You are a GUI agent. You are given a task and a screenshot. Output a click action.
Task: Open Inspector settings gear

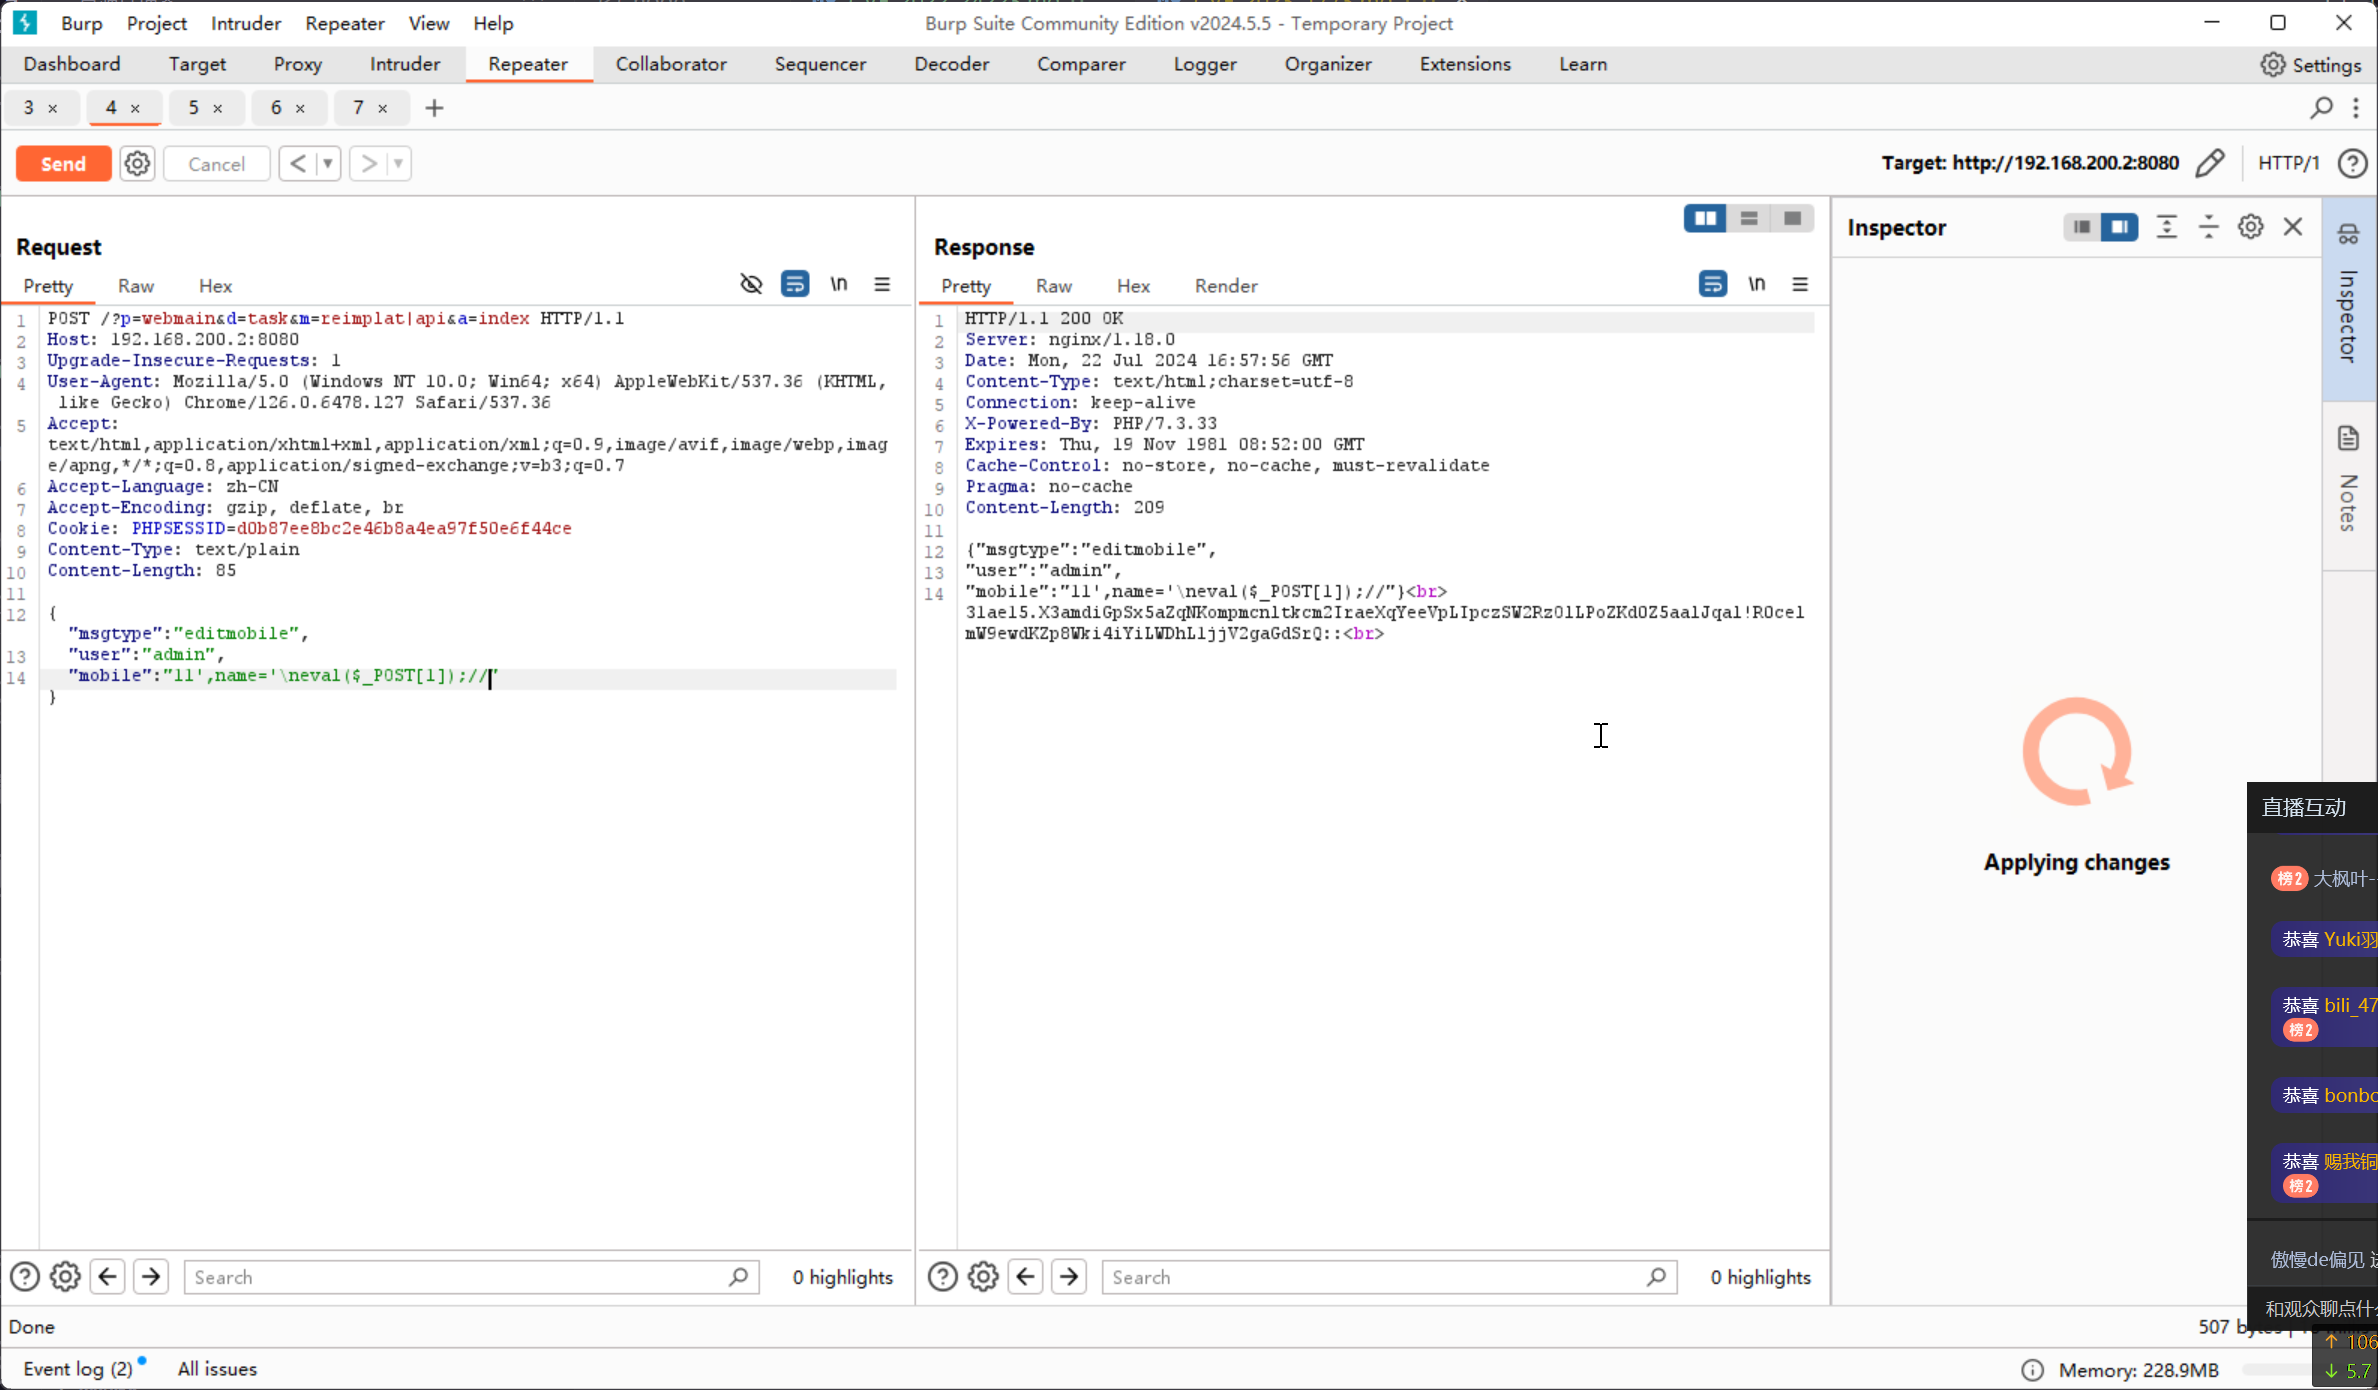click(2250, 227)
